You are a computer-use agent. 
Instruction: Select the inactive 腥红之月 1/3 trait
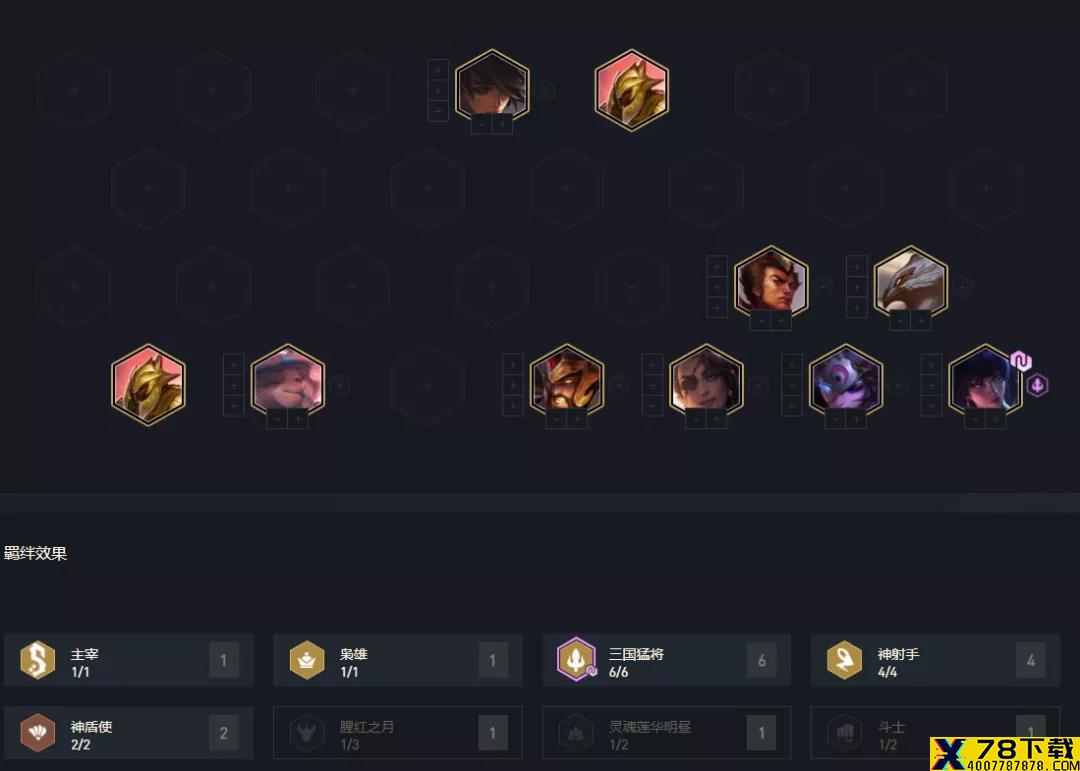pos(398,732)
